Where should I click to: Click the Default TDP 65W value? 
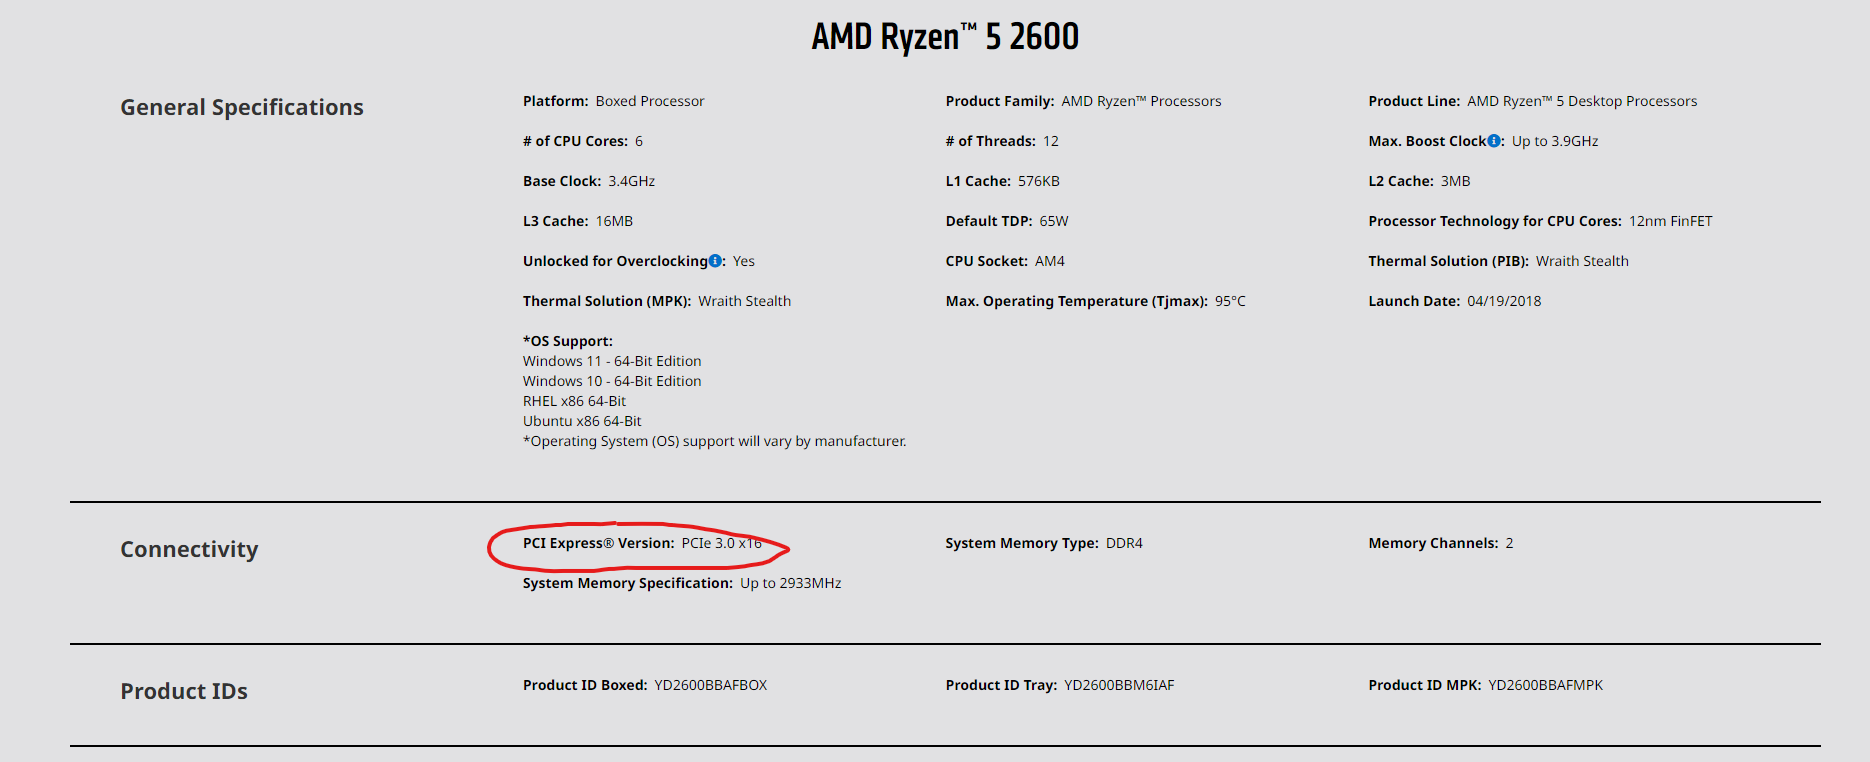tap(1054, 221)
